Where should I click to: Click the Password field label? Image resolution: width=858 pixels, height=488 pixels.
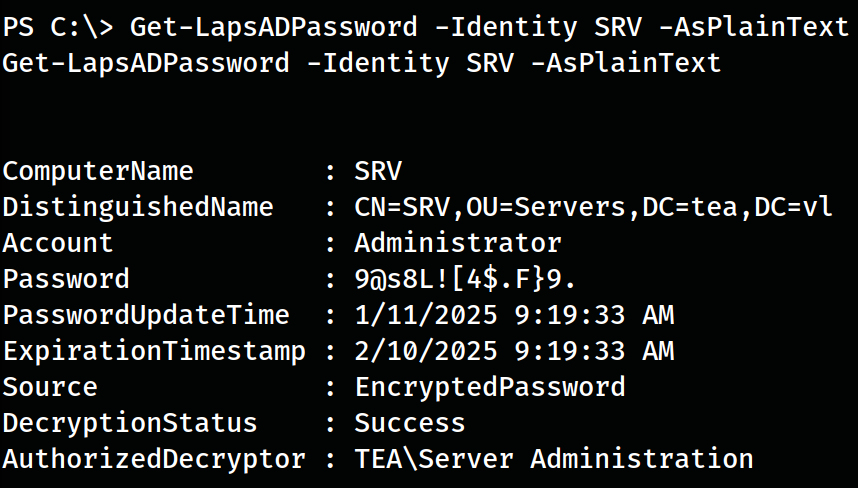(66, 279)
